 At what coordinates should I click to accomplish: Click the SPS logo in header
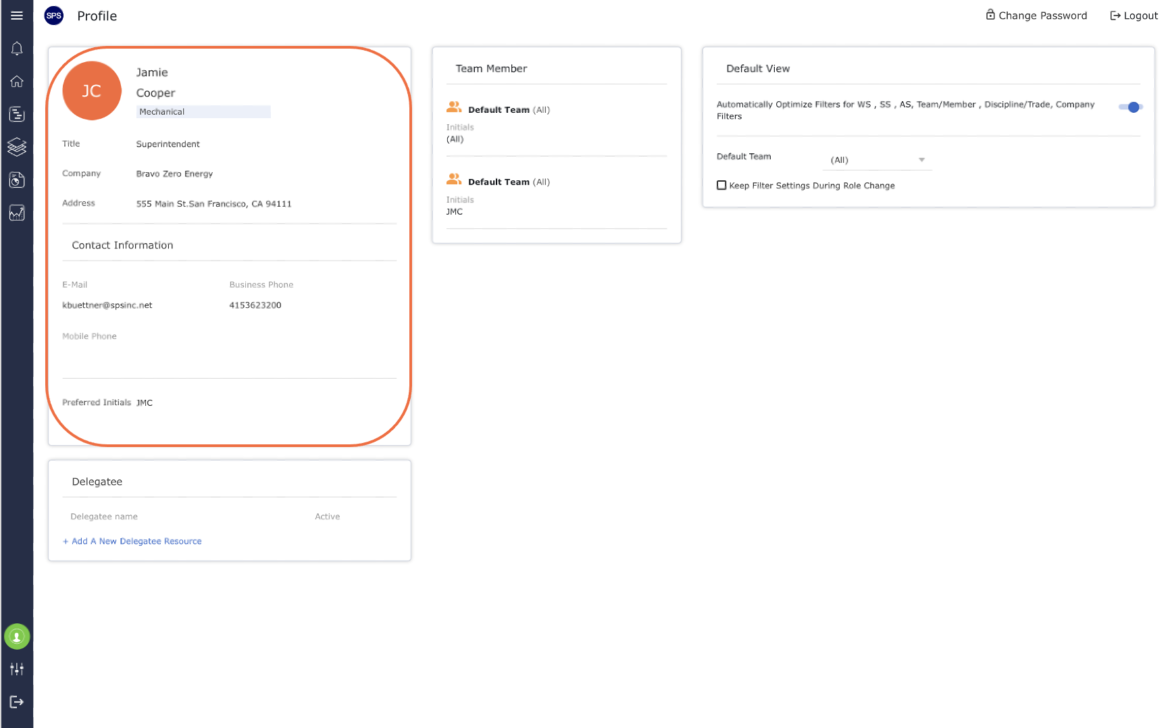pyautogui.click(x=54, y=16)
